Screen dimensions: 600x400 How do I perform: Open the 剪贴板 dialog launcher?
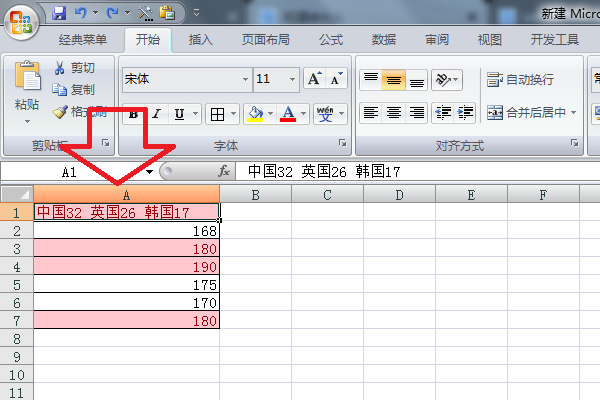click(106, 143)
